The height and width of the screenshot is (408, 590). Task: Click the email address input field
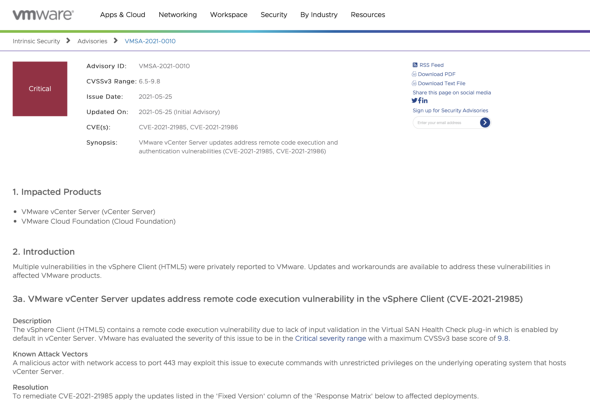tap(446, 123)
